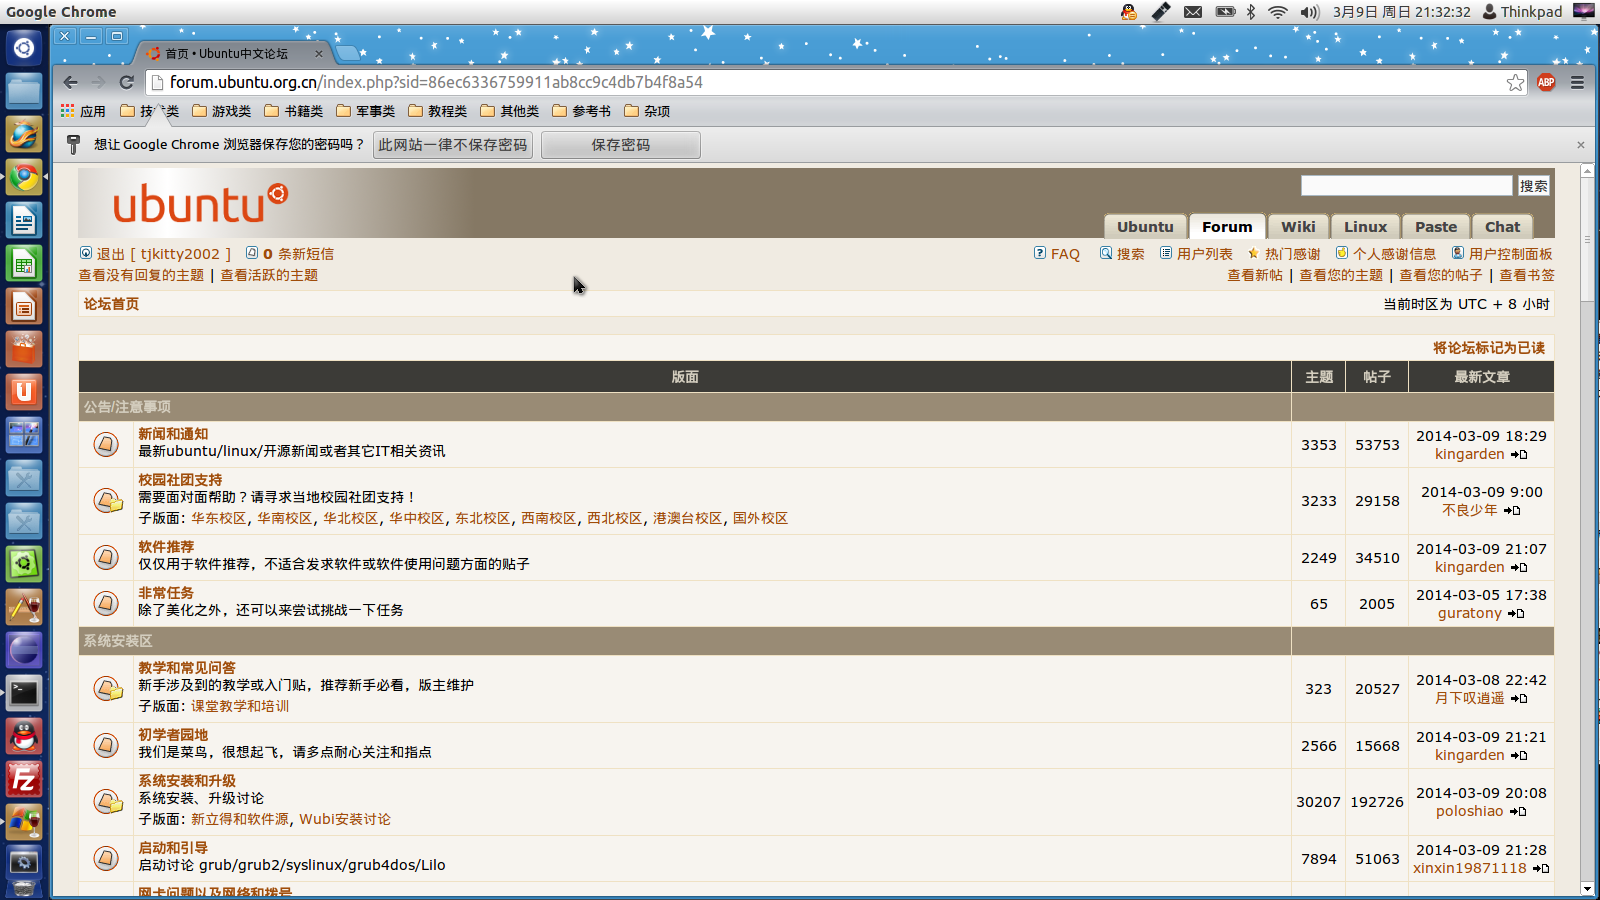Click the 启动和引导 board status icon
The height and width of the screenshot is (900, 1600).
[106, 858]
